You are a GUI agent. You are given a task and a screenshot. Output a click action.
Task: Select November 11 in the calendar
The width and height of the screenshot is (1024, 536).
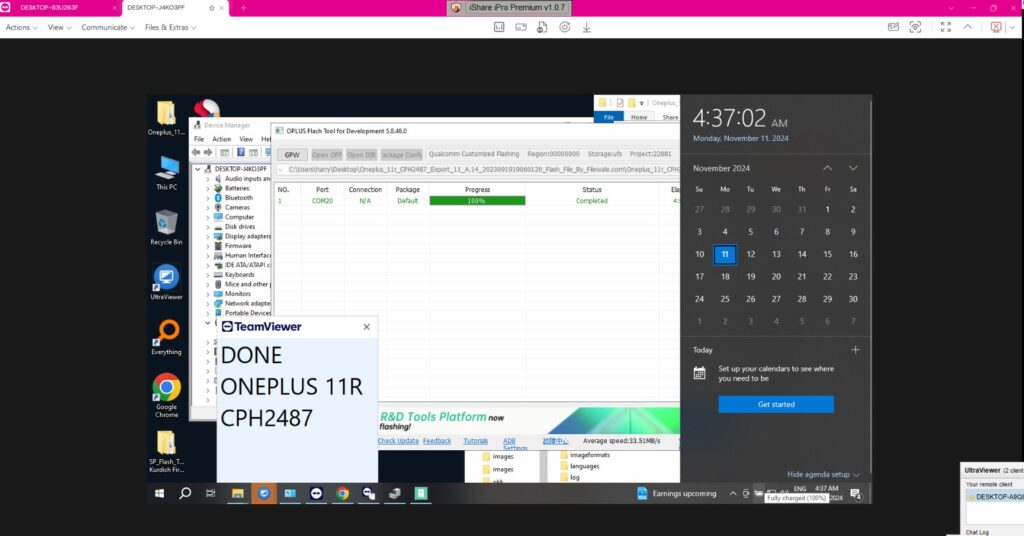point(725,255)
